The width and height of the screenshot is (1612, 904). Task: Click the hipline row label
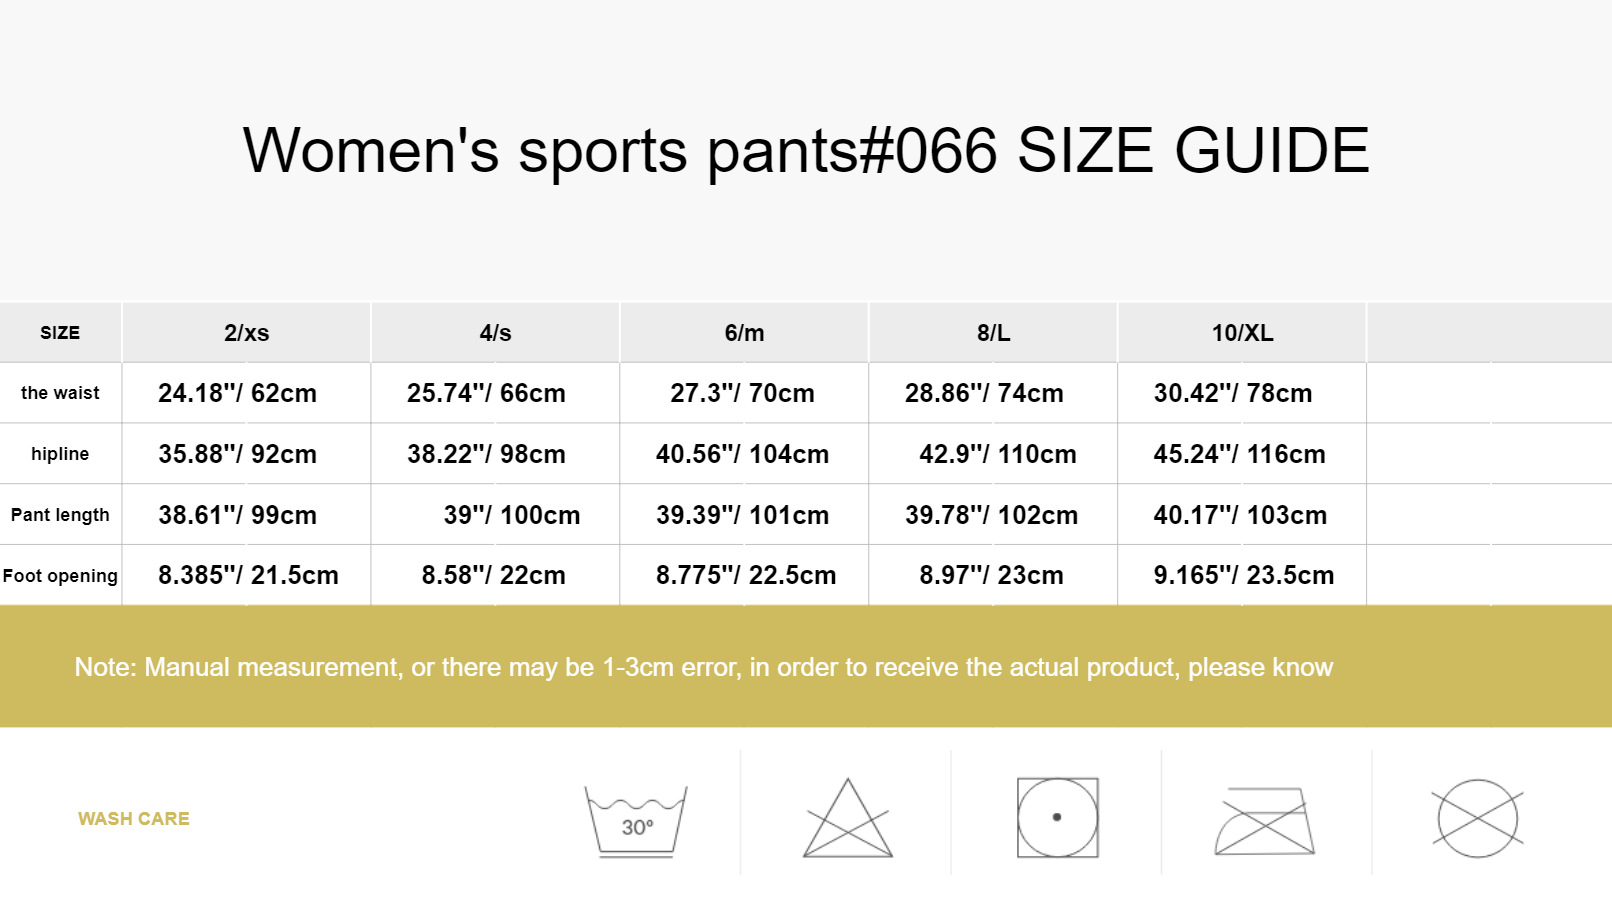click(x=60, y=454)
